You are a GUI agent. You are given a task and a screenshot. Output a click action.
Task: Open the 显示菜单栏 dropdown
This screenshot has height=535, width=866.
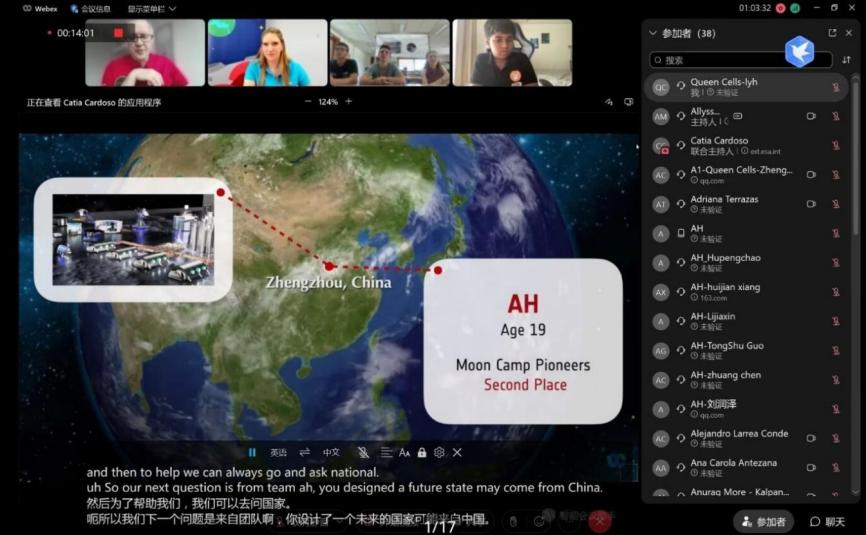click(x=152, y=8)
